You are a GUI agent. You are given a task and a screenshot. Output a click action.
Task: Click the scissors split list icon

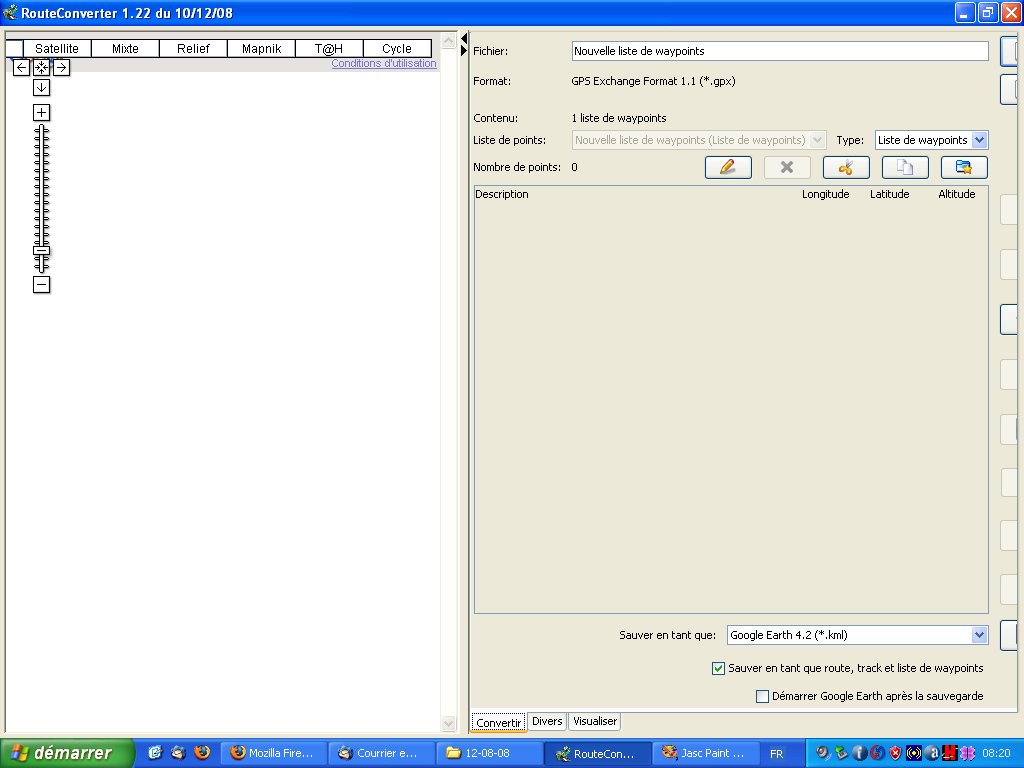[x=846, y=168]
